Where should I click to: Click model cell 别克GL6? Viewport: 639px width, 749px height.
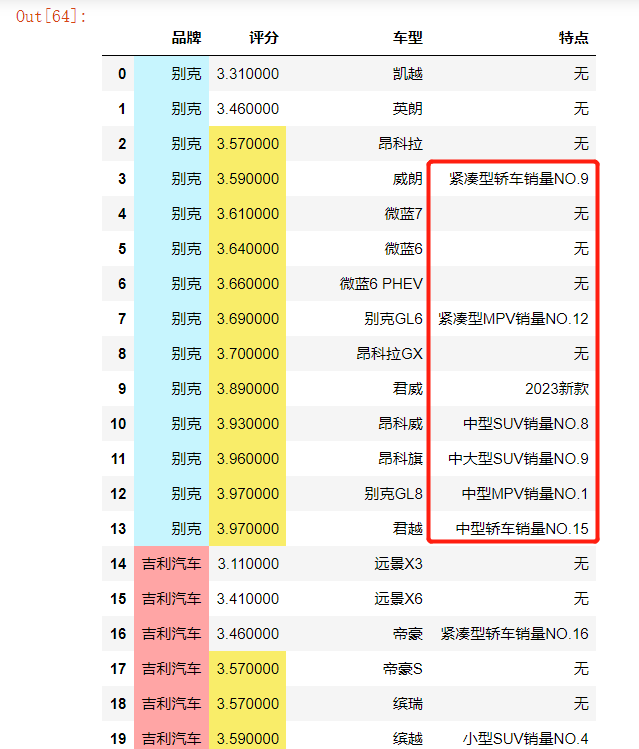coord(394,319)
